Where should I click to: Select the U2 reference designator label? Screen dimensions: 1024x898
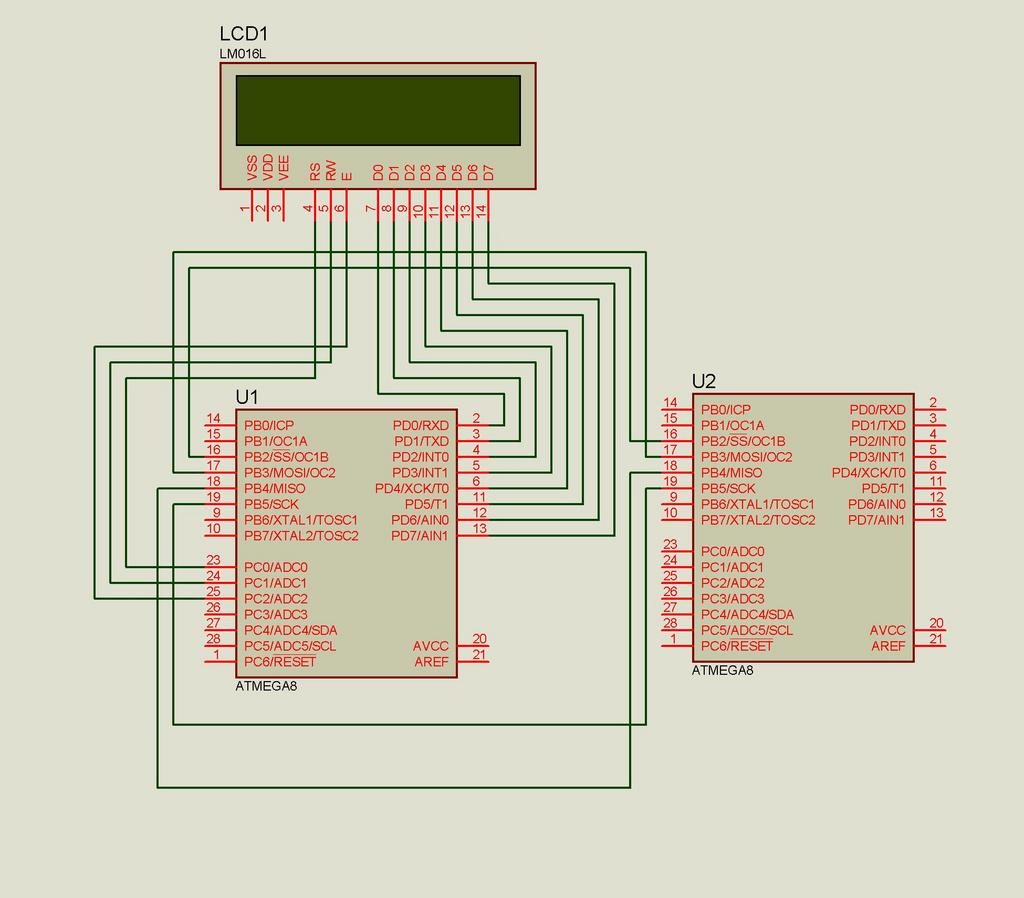click(703, 381)
